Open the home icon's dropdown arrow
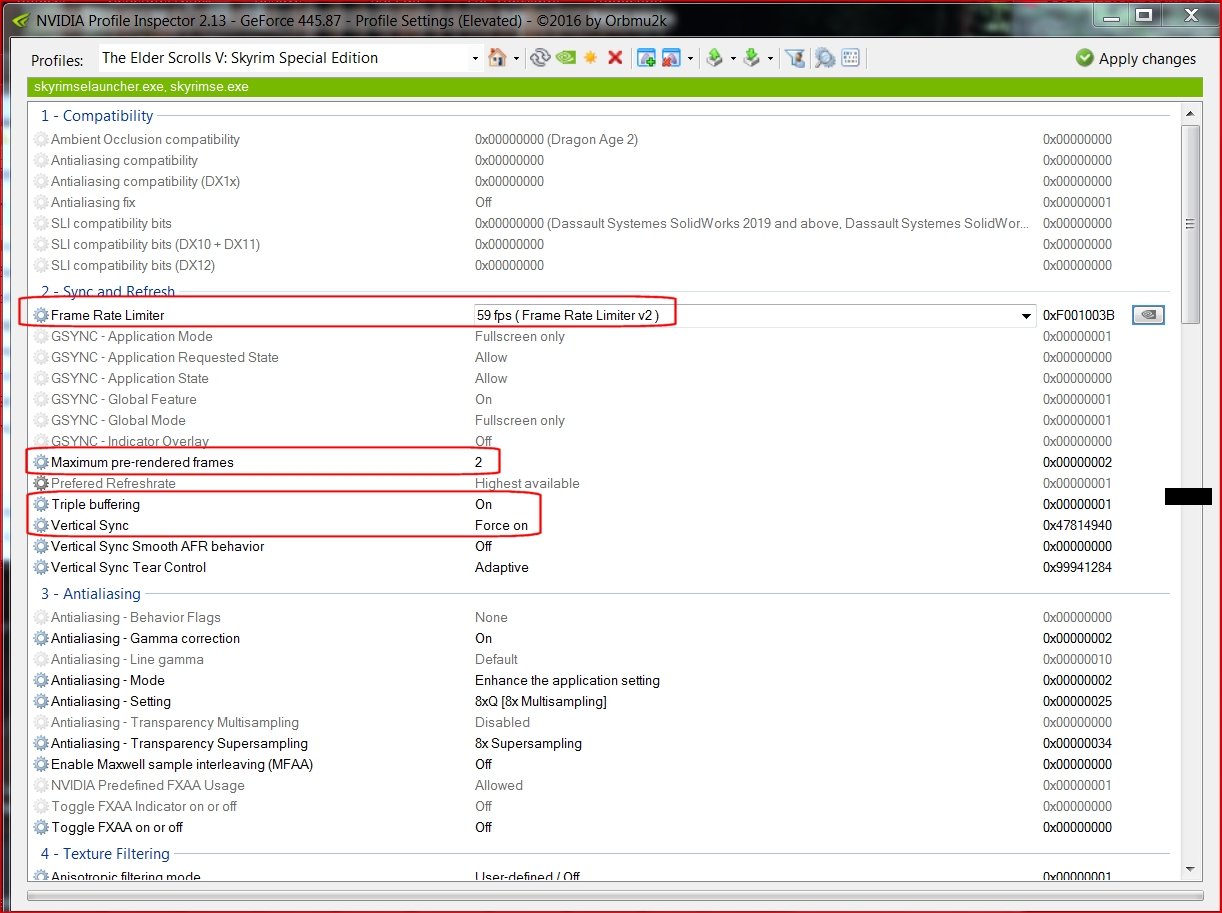The width and height of the screenshot is (1222, 913). tap(516, 59)
